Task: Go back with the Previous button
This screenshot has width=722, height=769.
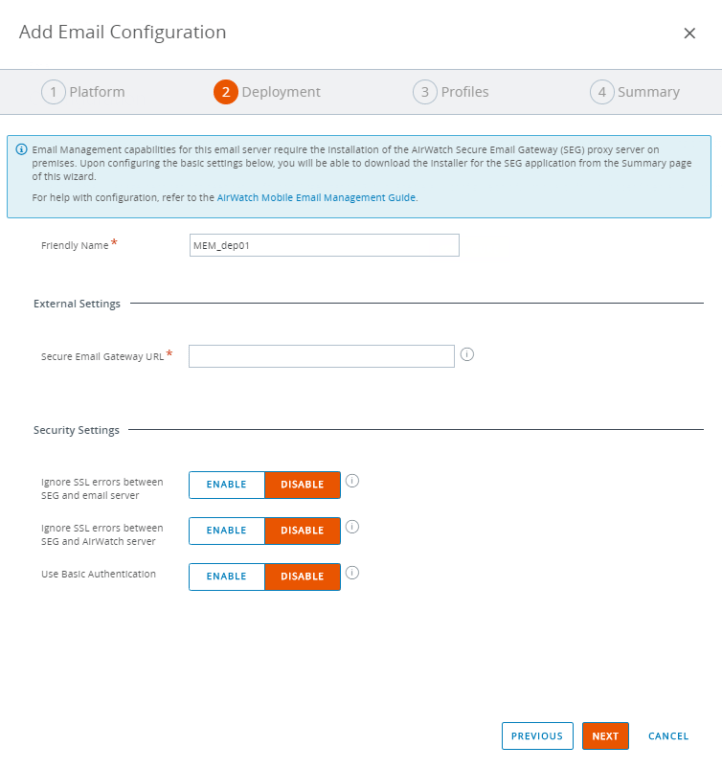Action: pos(537,736)
